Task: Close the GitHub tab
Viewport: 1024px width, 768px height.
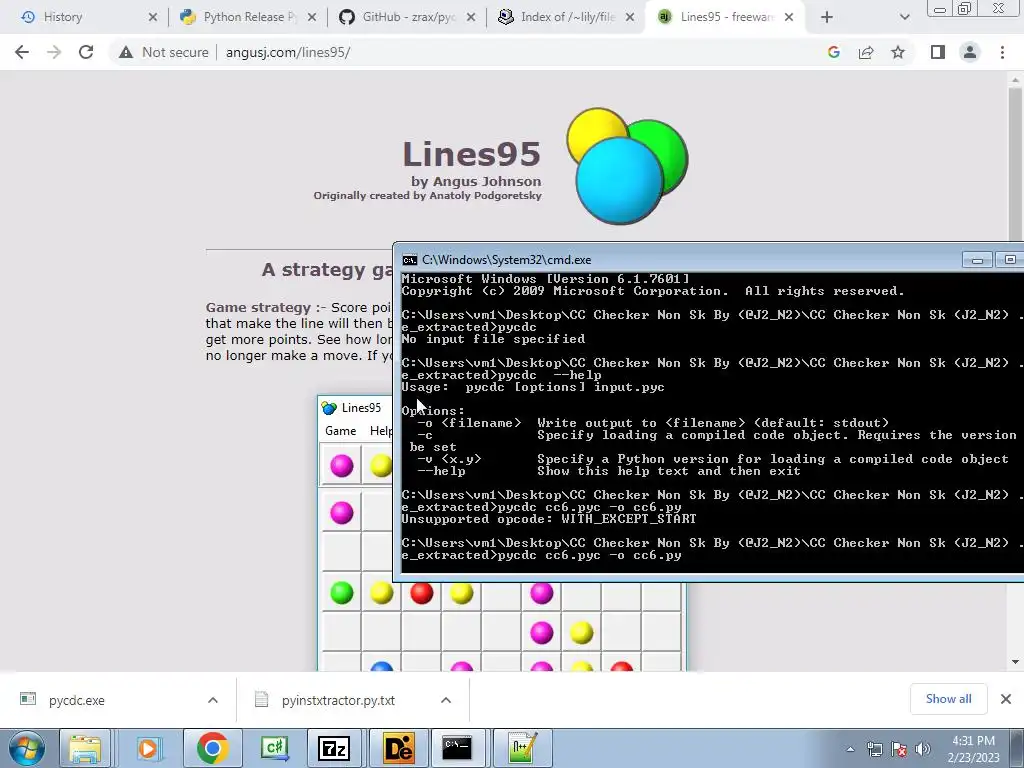Action: [471, 17]
